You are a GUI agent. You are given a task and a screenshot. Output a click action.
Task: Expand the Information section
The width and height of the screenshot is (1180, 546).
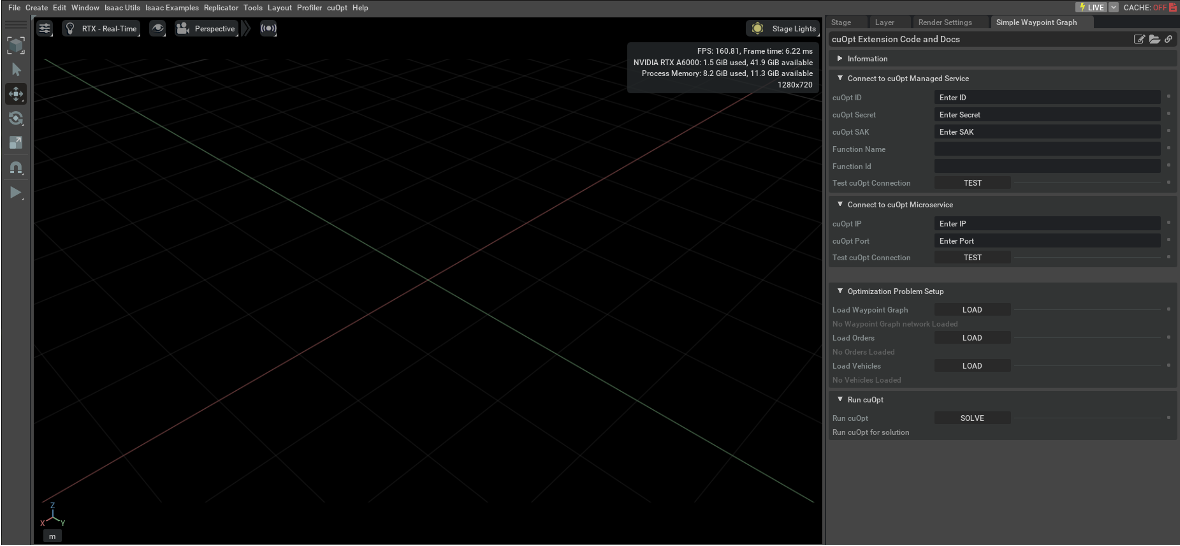click(x=1002, y=58)
